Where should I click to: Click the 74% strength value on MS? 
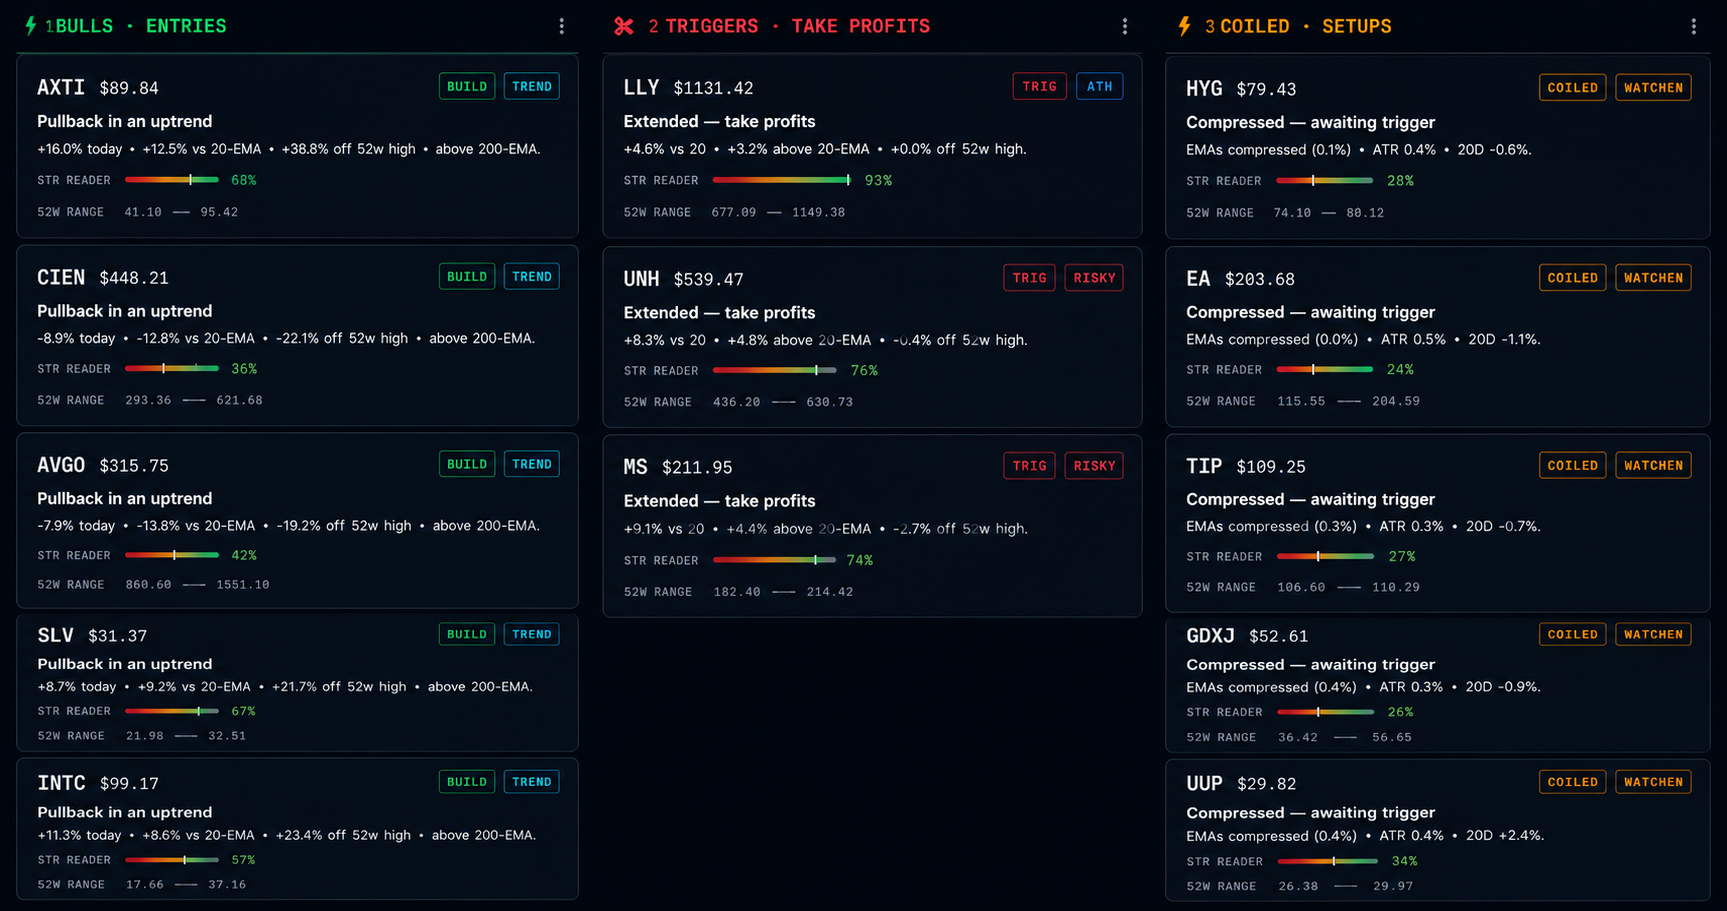pos(860,560)
